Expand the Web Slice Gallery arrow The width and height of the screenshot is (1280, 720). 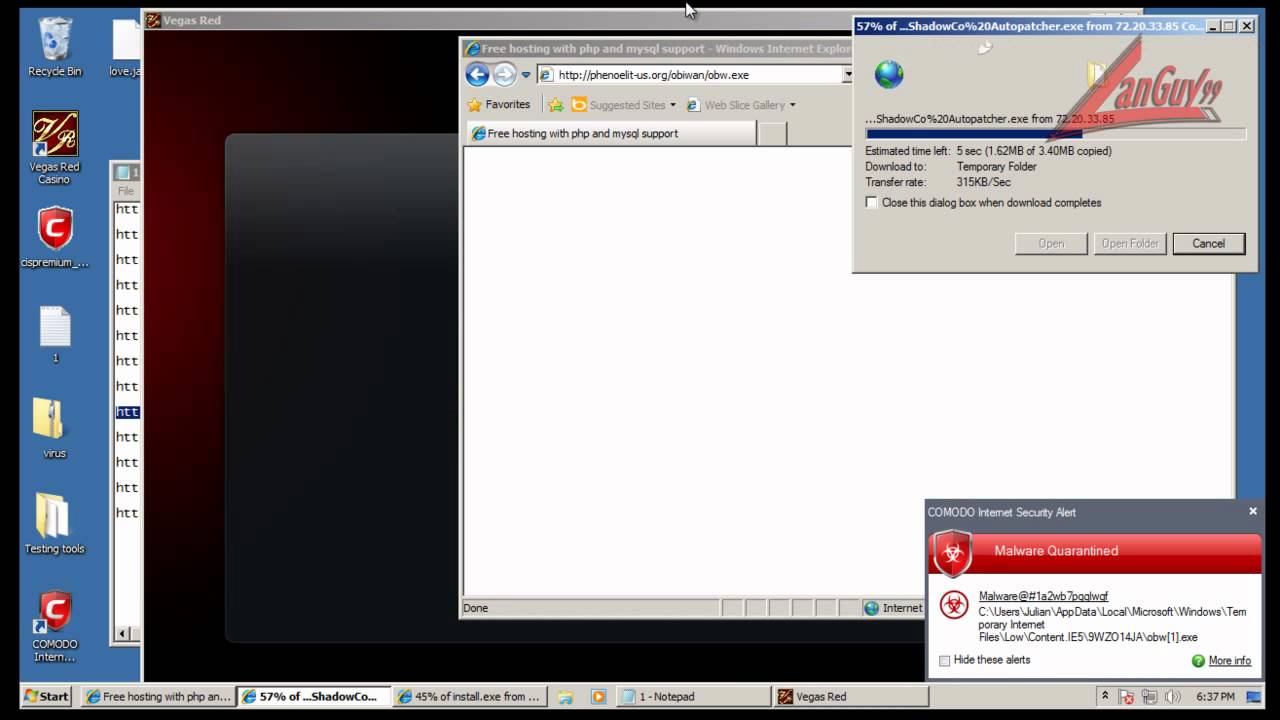click(x=793, y=105)
